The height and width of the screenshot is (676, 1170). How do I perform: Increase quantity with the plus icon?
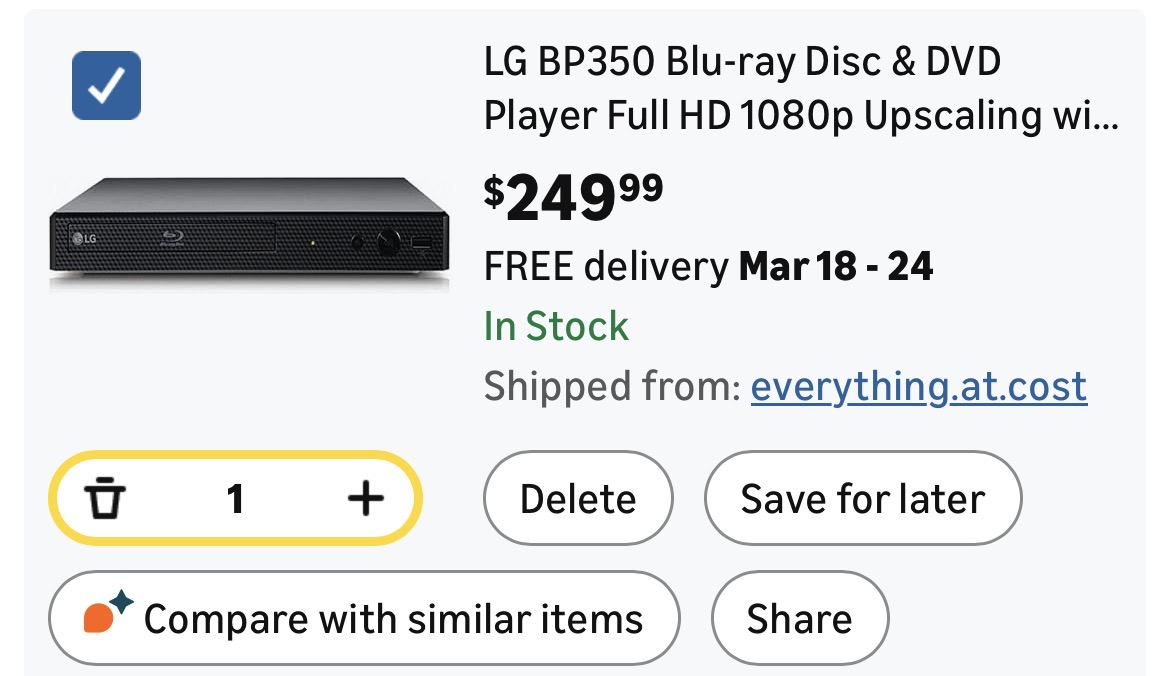pos(365,498)
